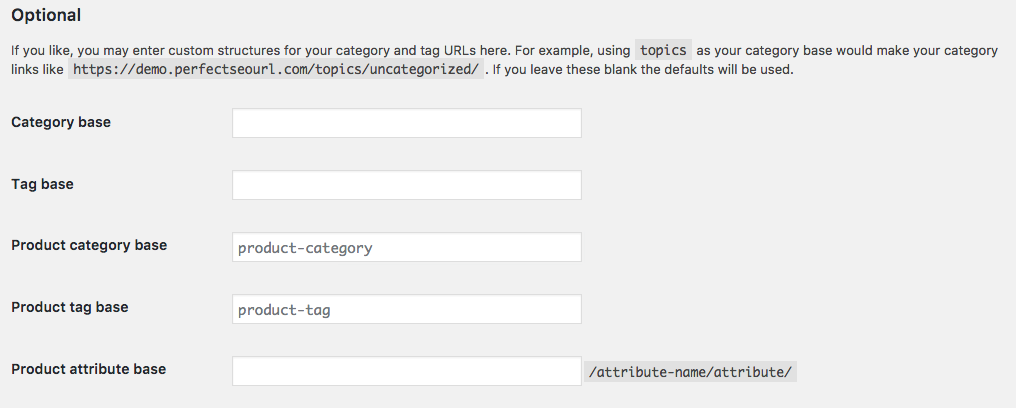The width and height of the screenshot is (1016, 408).
Task: Click the "product-category" placeholder text
Action: pyautogui.click(x=305, y=248)
